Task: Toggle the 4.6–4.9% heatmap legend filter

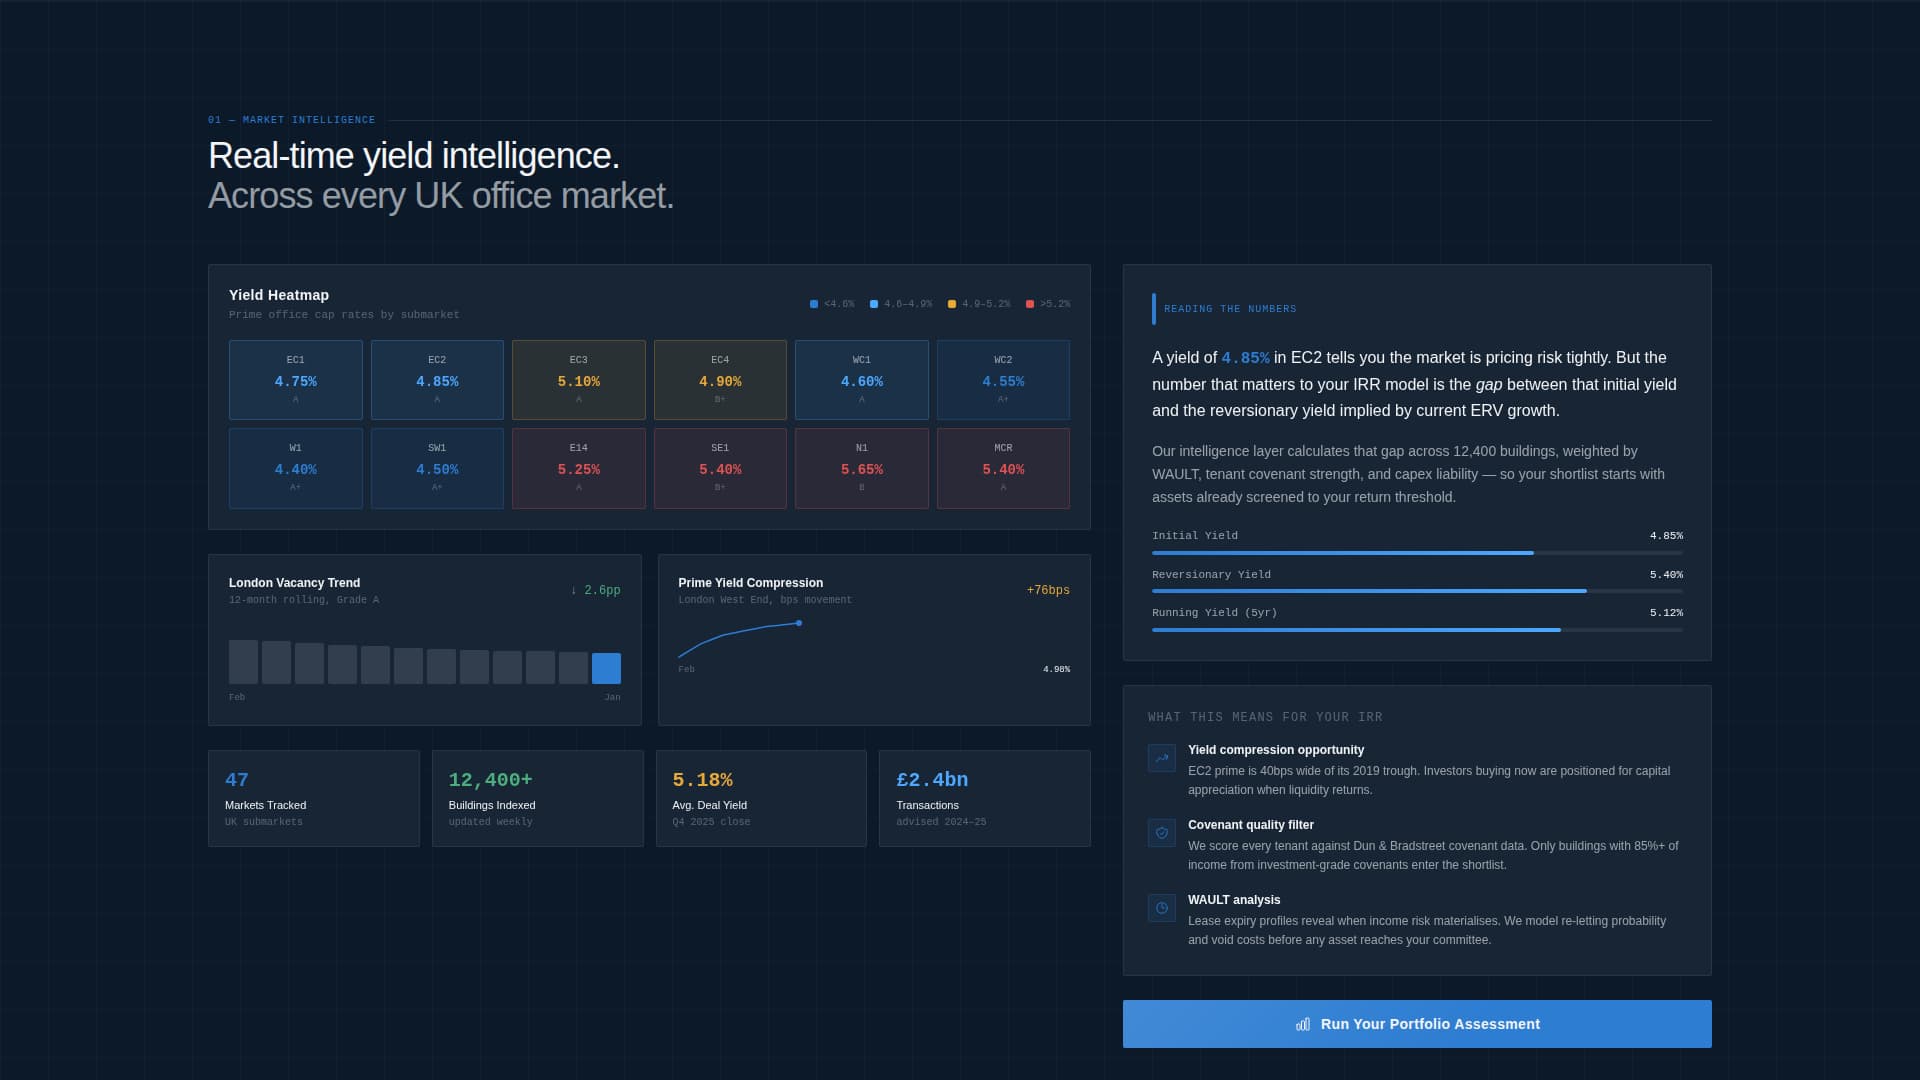Action: point(874,303)
